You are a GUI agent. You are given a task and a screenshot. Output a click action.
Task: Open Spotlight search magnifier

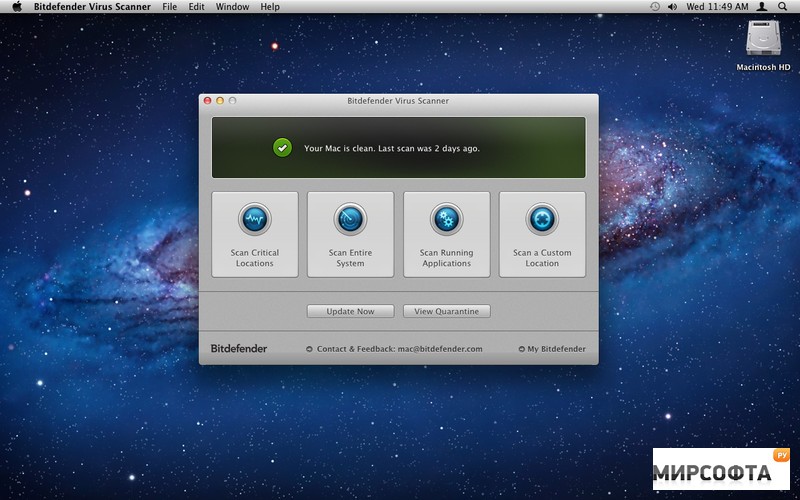786,7
